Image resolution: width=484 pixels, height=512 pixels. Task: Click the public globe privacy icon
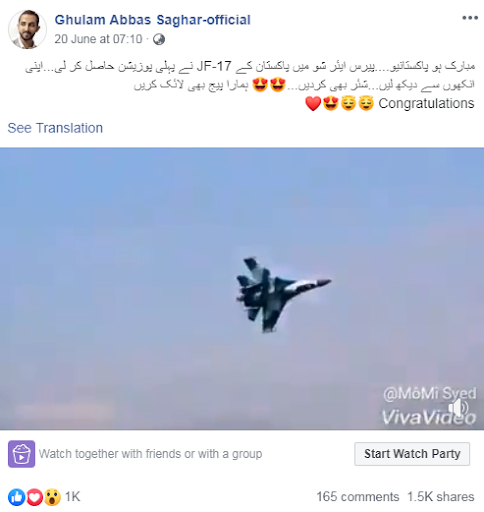(159, 39)
